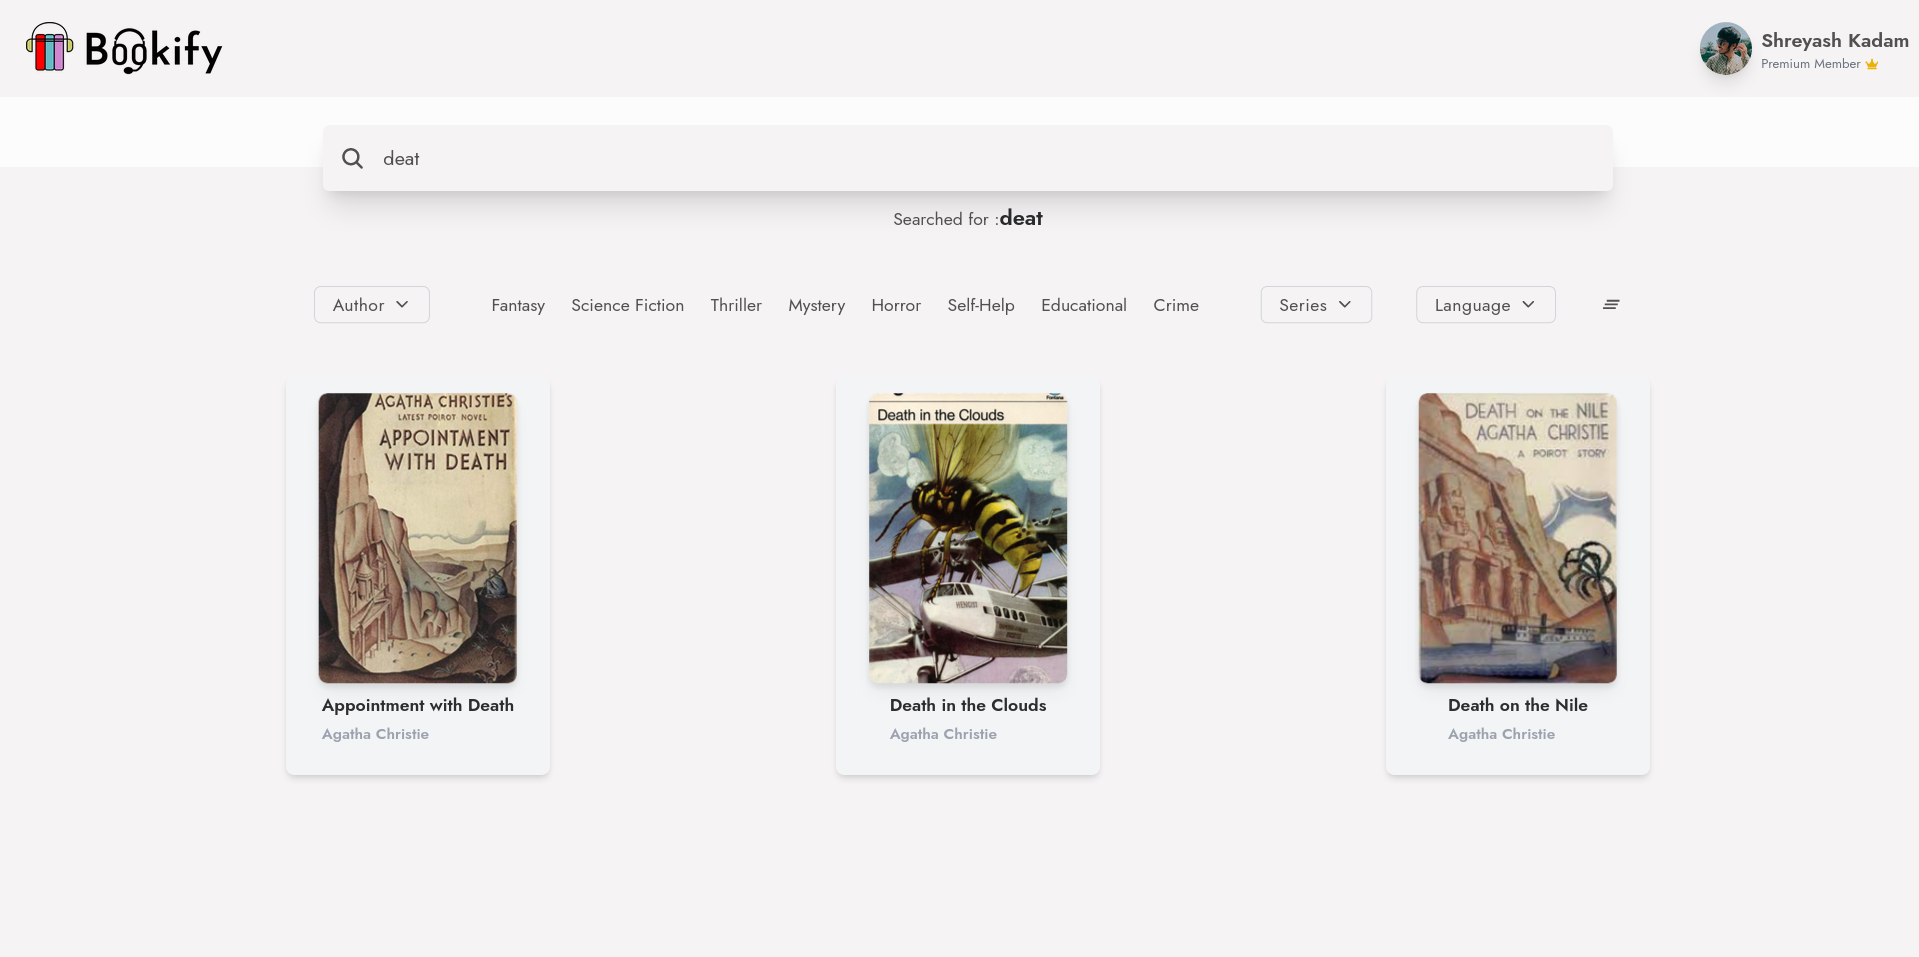Image resolution: width=1919 pixels, height=957 pixels.
Task: Expand the Author dropdown
Action: 372,305
